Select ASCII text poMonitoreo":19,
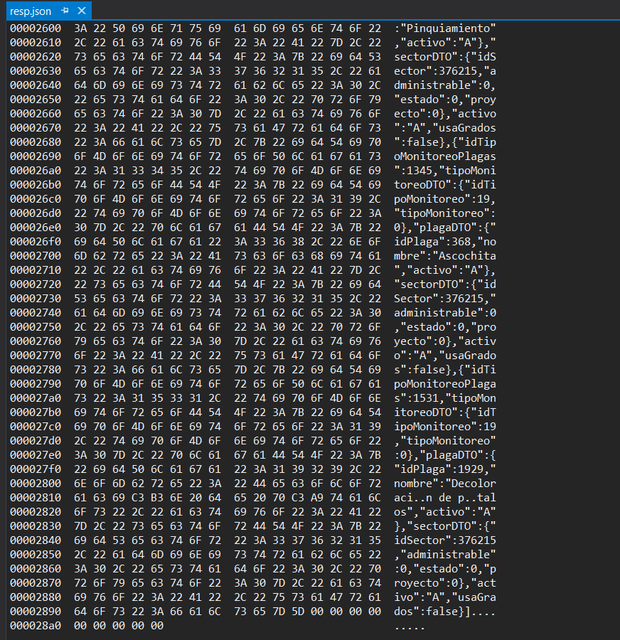The image size is (620, 640). click(x=445, y=199)
